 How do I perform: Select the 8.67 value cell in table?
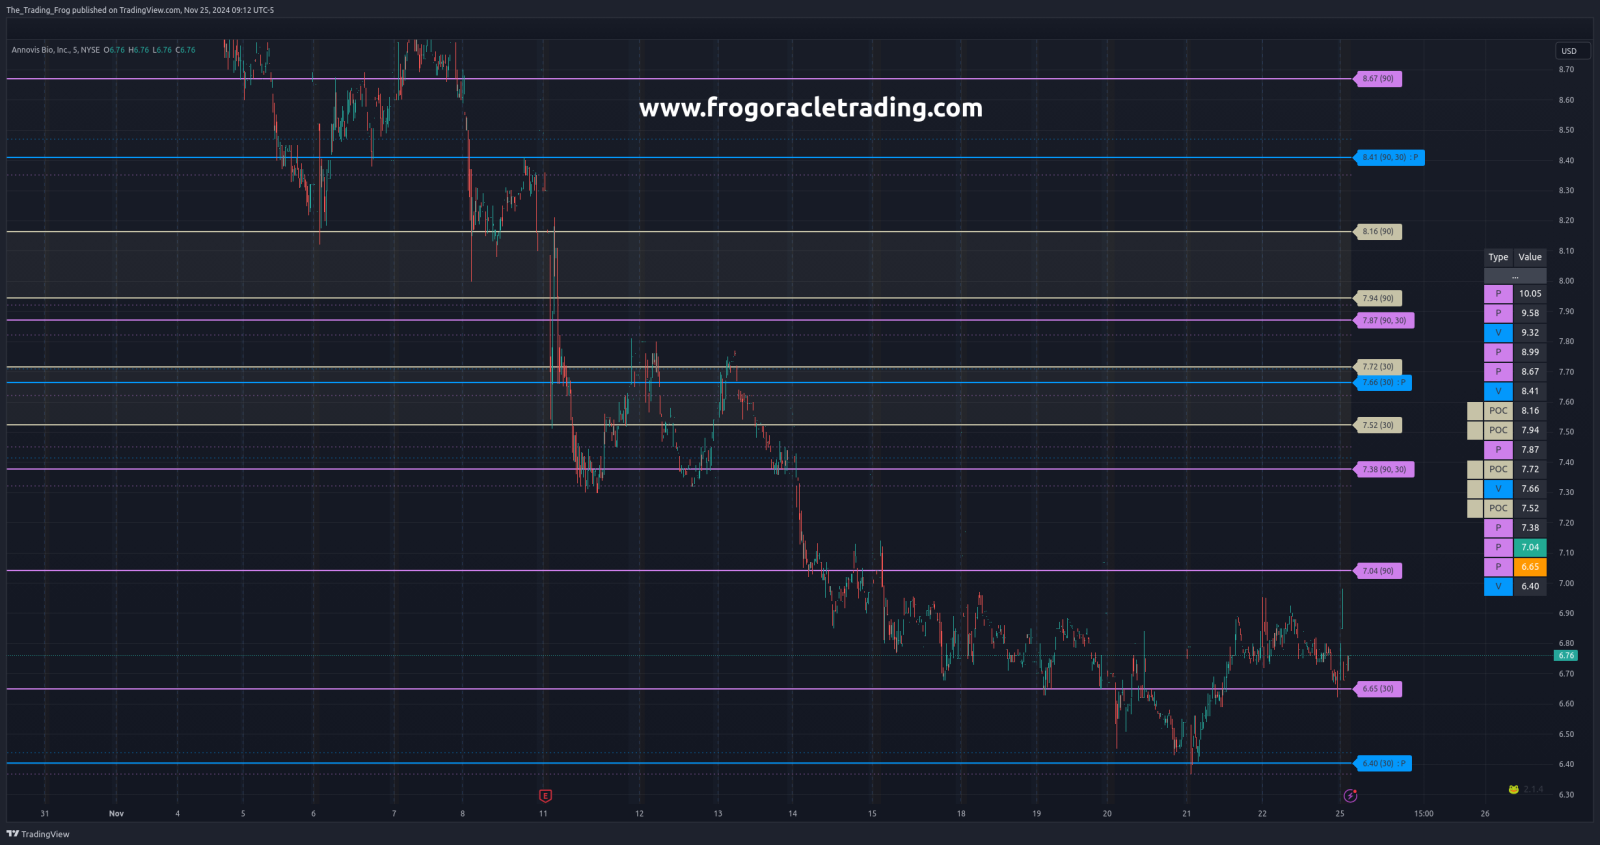click(x=1530, y=372)
